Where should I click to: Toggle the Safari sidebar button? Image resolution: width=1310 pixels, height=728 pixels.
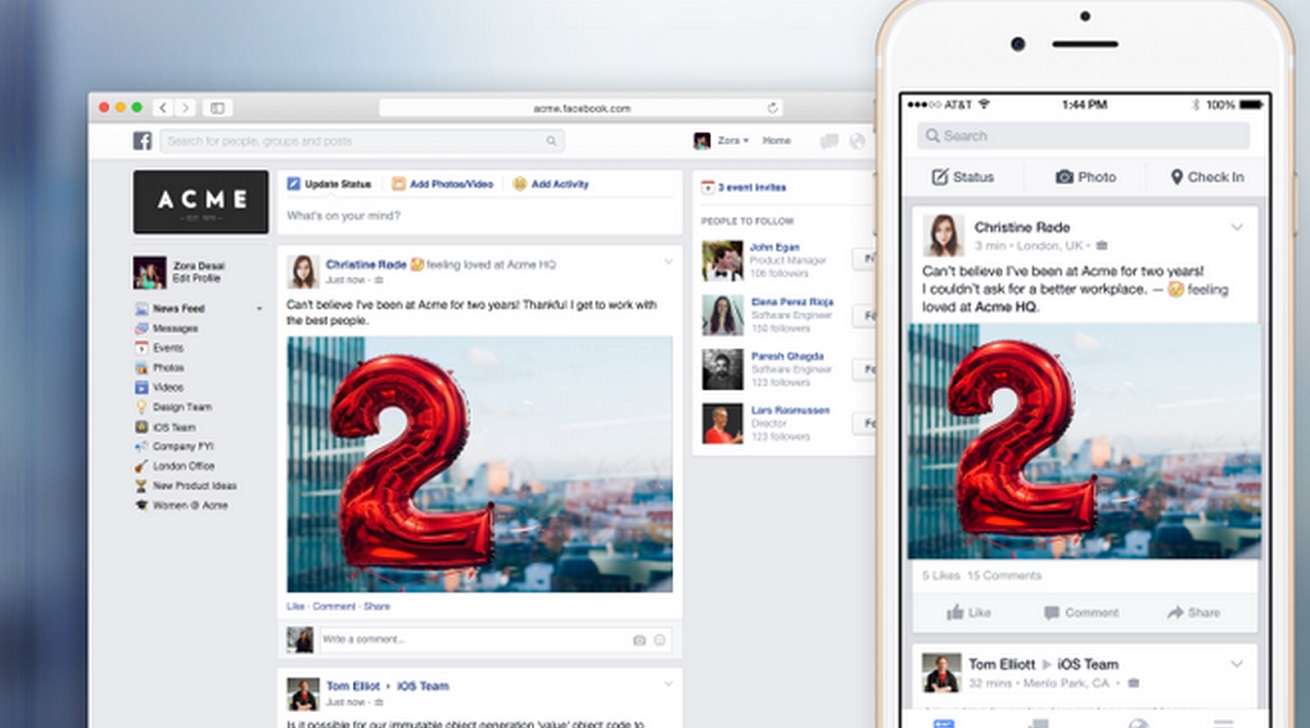(x=217, y=108)
